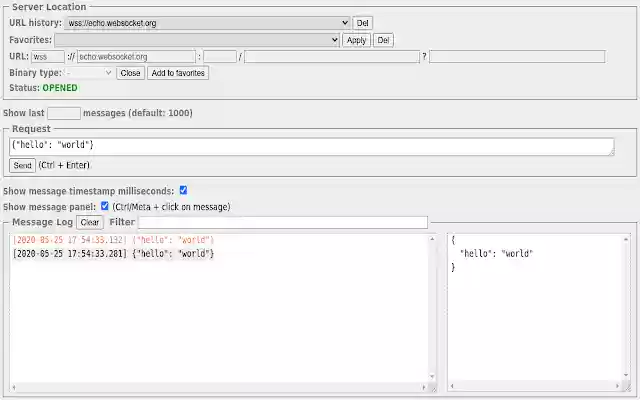
Task: Expand the Favorites dropdown
Action: click(197, 40)
